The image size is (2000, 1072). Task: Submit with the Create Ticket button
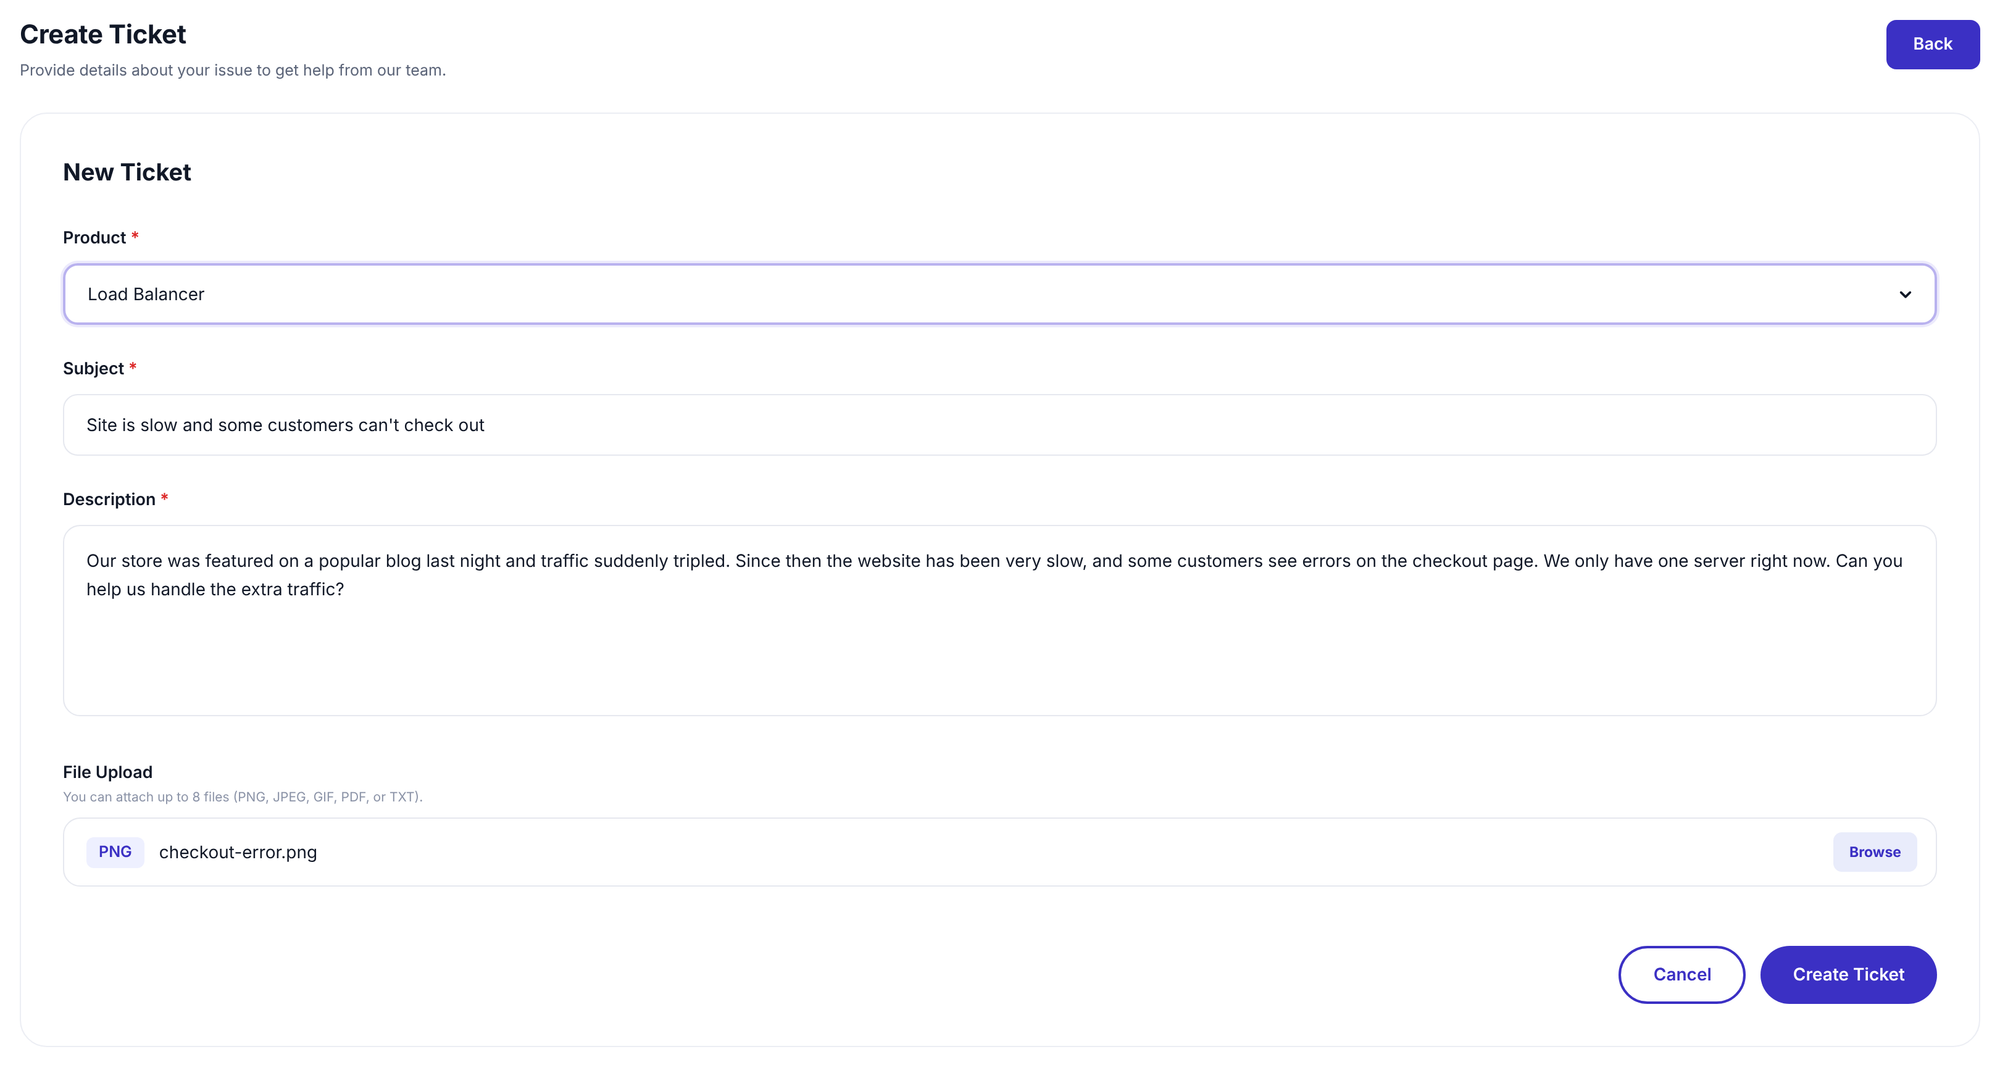tap(1848, 975)
